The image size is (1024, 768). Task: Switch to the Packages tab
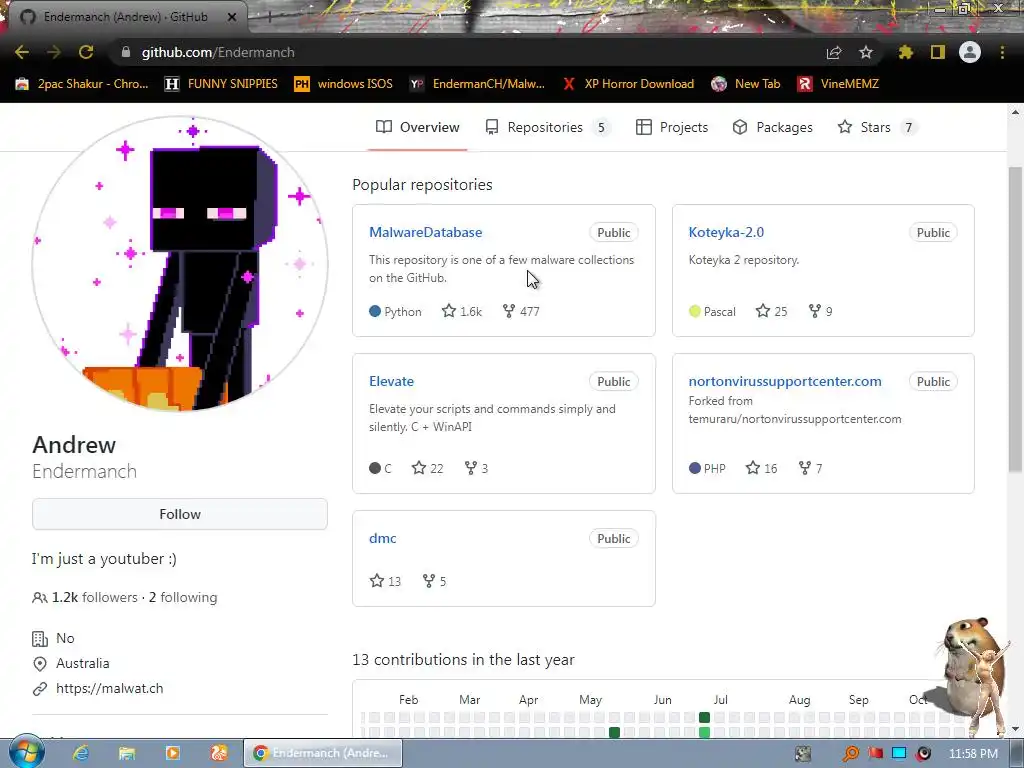click(773, 127)
